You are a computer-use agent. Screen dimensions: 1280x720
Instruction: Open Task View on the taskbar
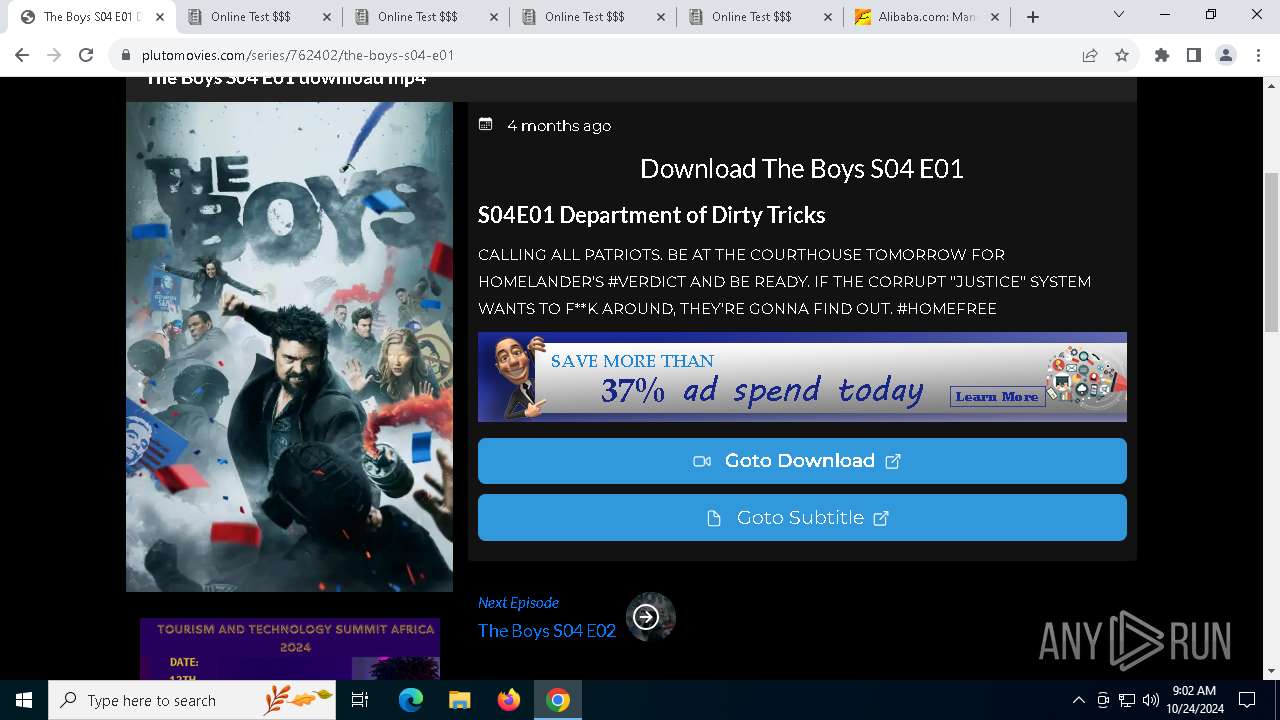[361, 700]
